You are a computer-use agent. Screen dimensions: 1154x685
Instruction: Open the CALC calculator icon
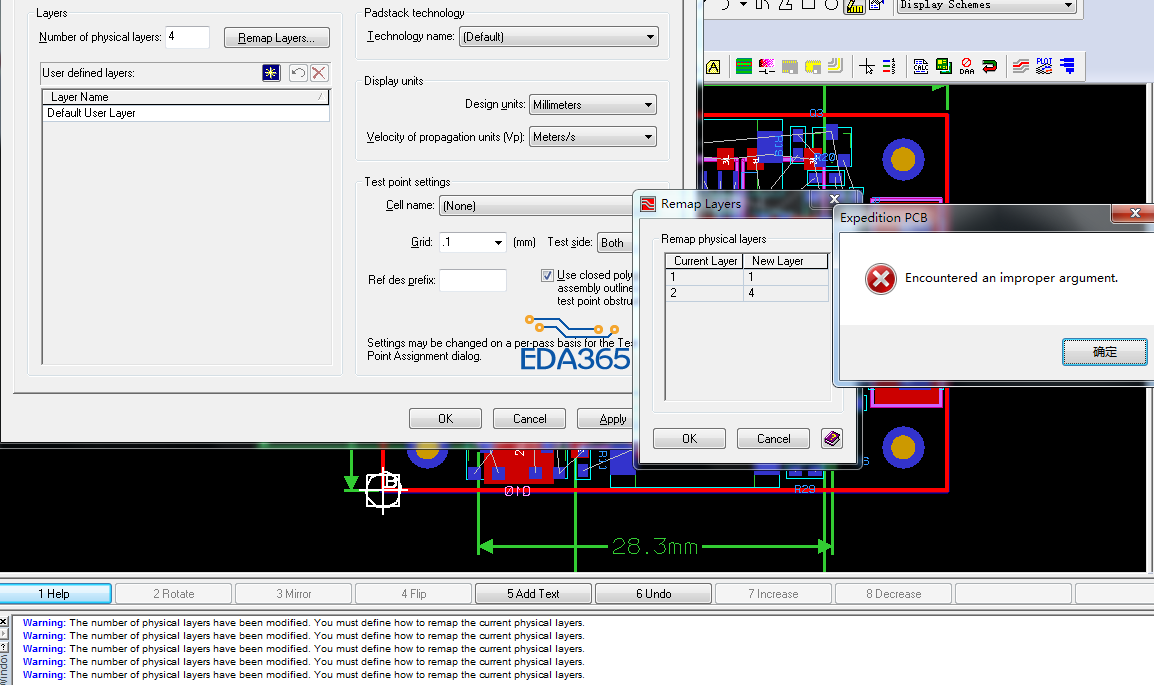[x=921, y=67]
